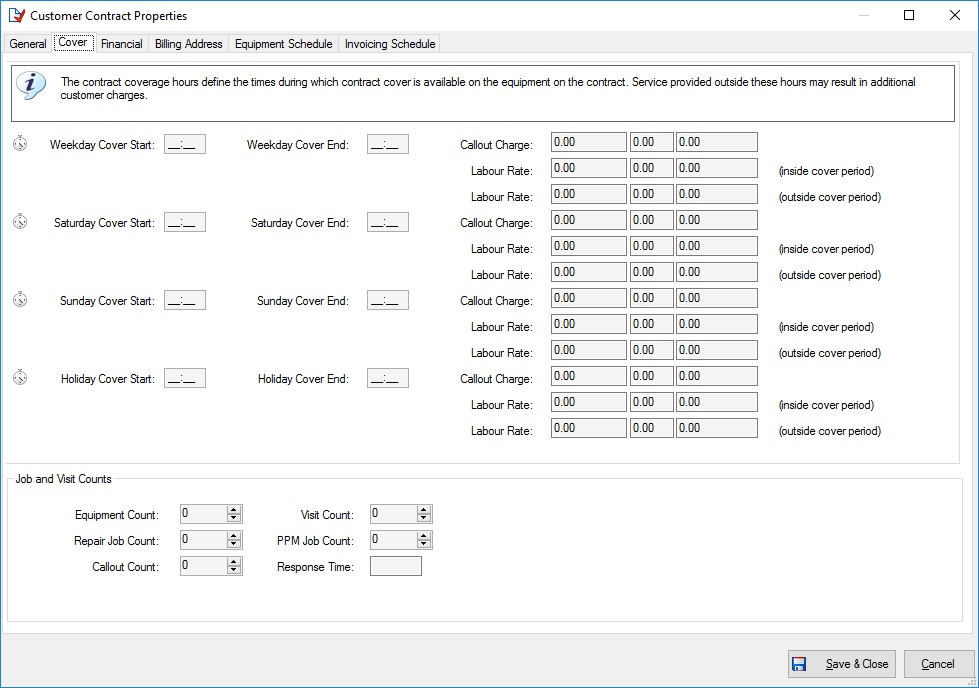Decrease the Equipment Count value
This screenshot has height=688, width=979.
tap(234, 518)
